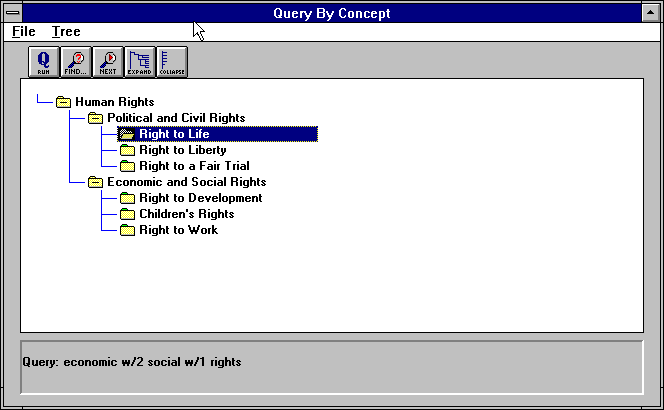The height and width of the screenshot is (410, 664).
Task: Select the Right to Development item
Action: [x=200, y=198]
